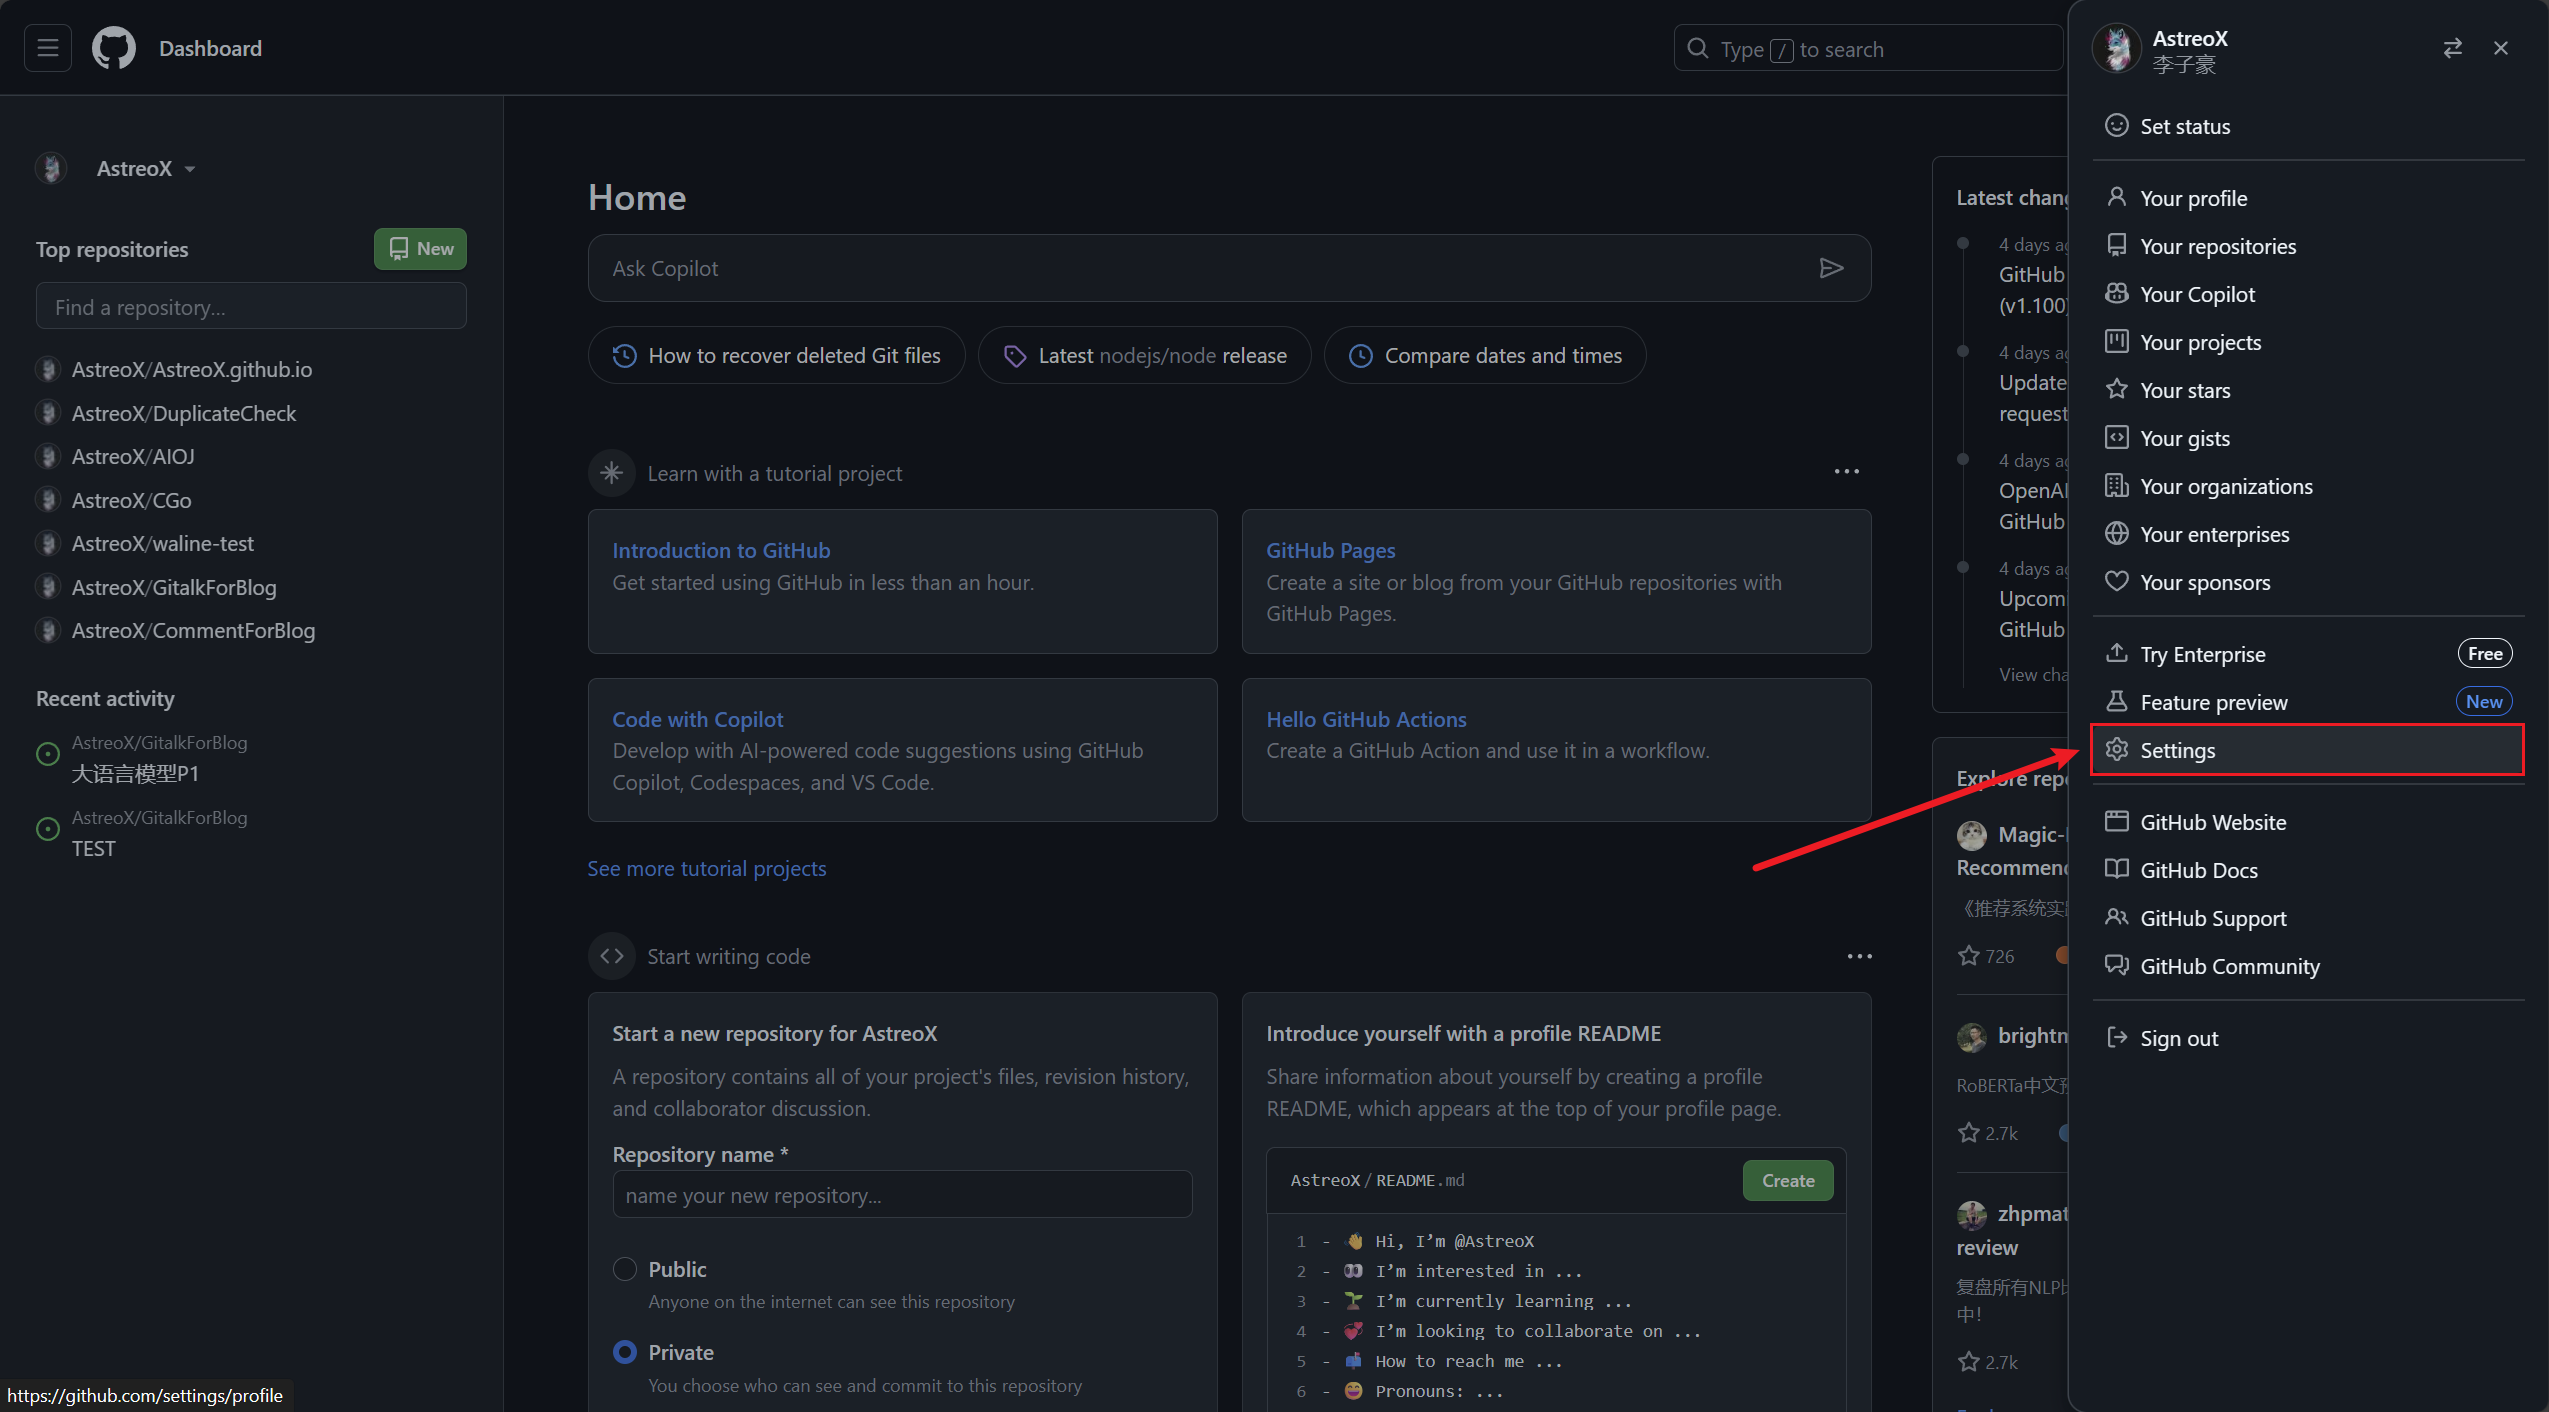Open the hamburger navigation menu
This screenshot has width=2549, height=1412.
coord(48,48)
